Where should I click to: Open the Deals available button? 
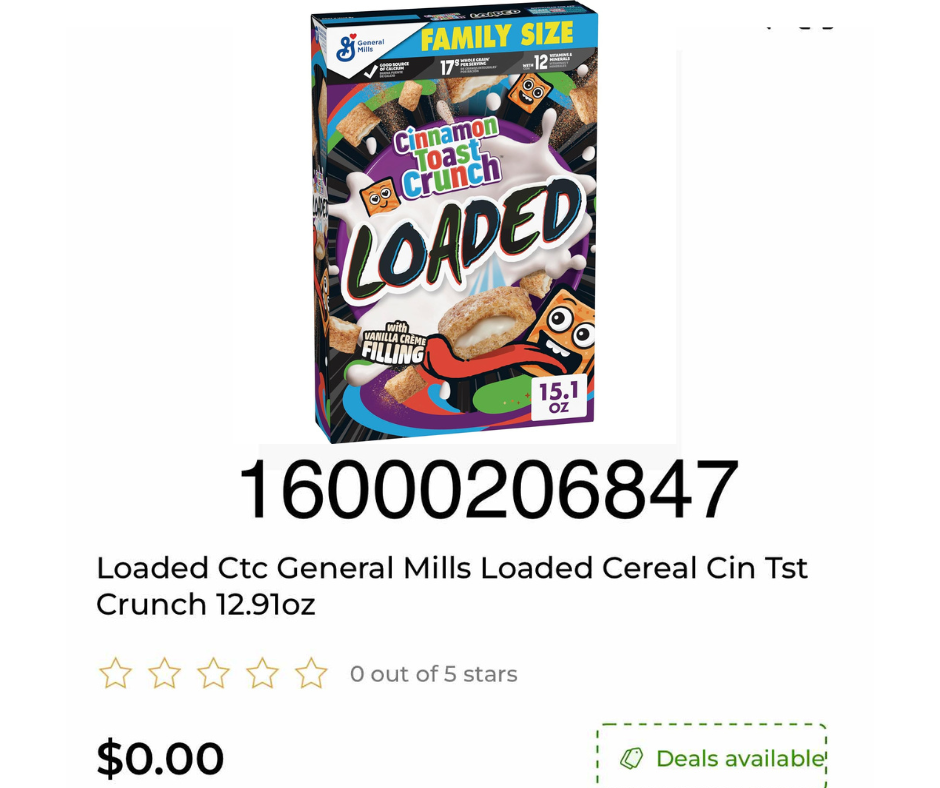click(712, 758)
